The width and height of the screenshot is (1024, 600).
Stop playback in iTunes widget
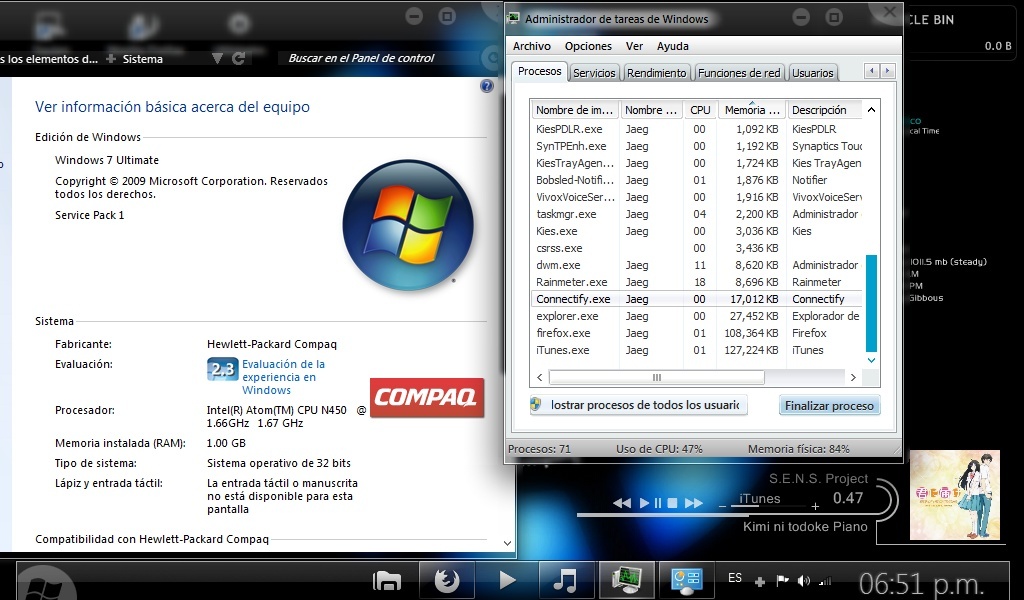pos(672,503)
